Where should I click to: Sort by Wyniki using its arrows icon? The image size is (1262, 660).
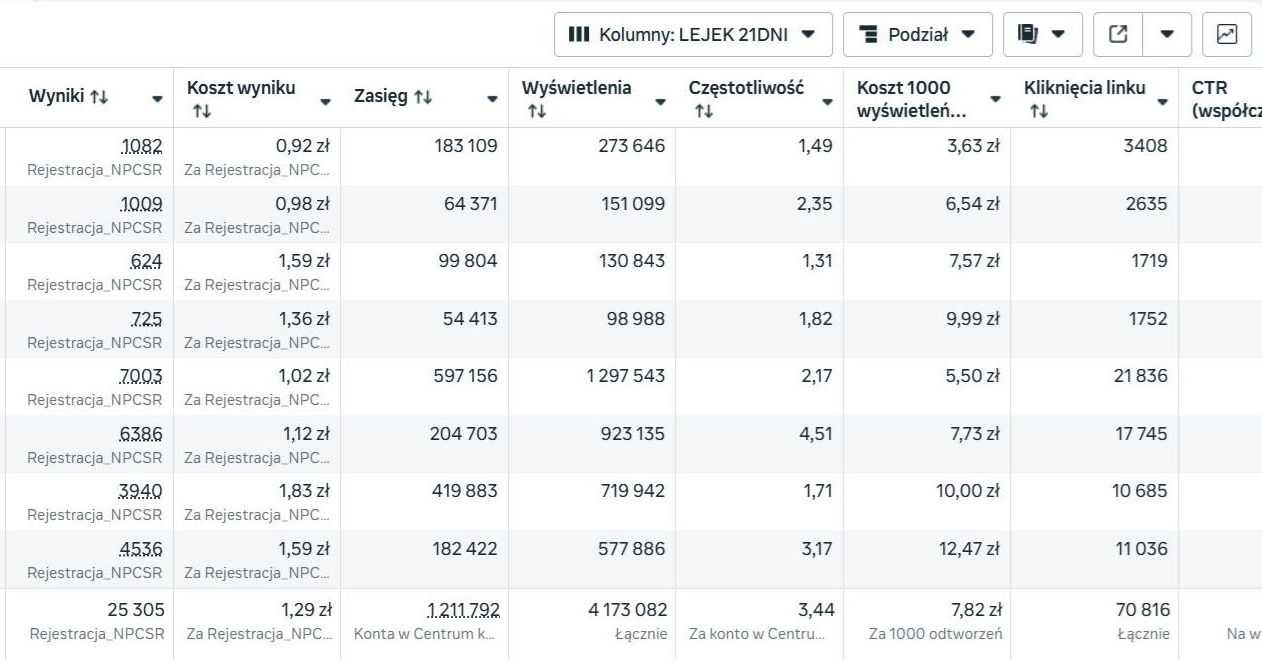[99, 98]
